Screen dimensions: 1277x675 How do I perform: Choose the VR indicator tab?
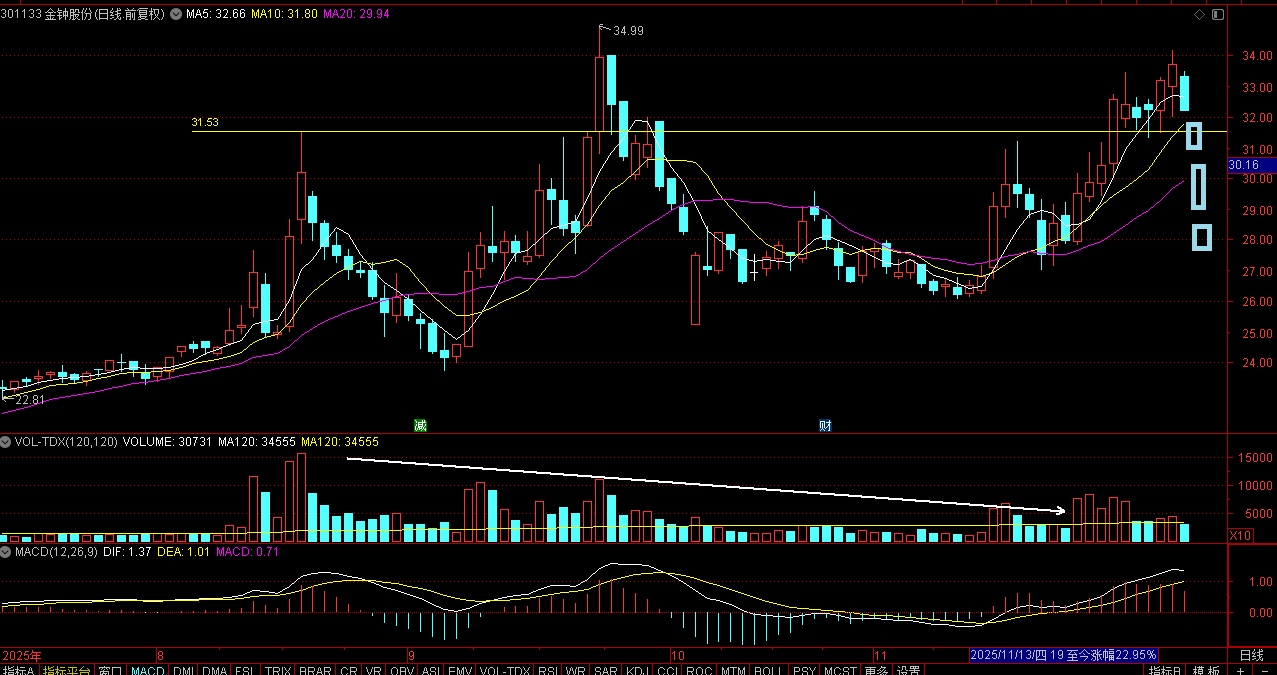[x=373, y=671]
